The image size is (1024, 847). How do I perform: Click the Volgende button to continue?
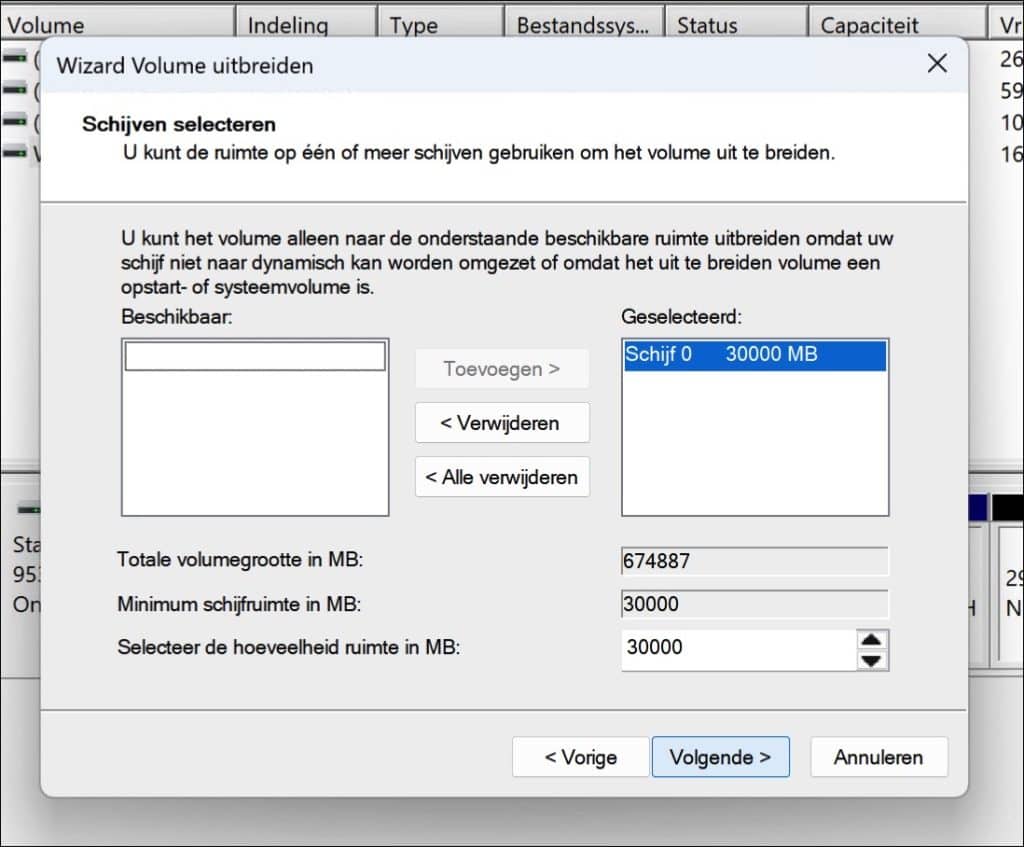pyautogui.click(x=720, y=757)
